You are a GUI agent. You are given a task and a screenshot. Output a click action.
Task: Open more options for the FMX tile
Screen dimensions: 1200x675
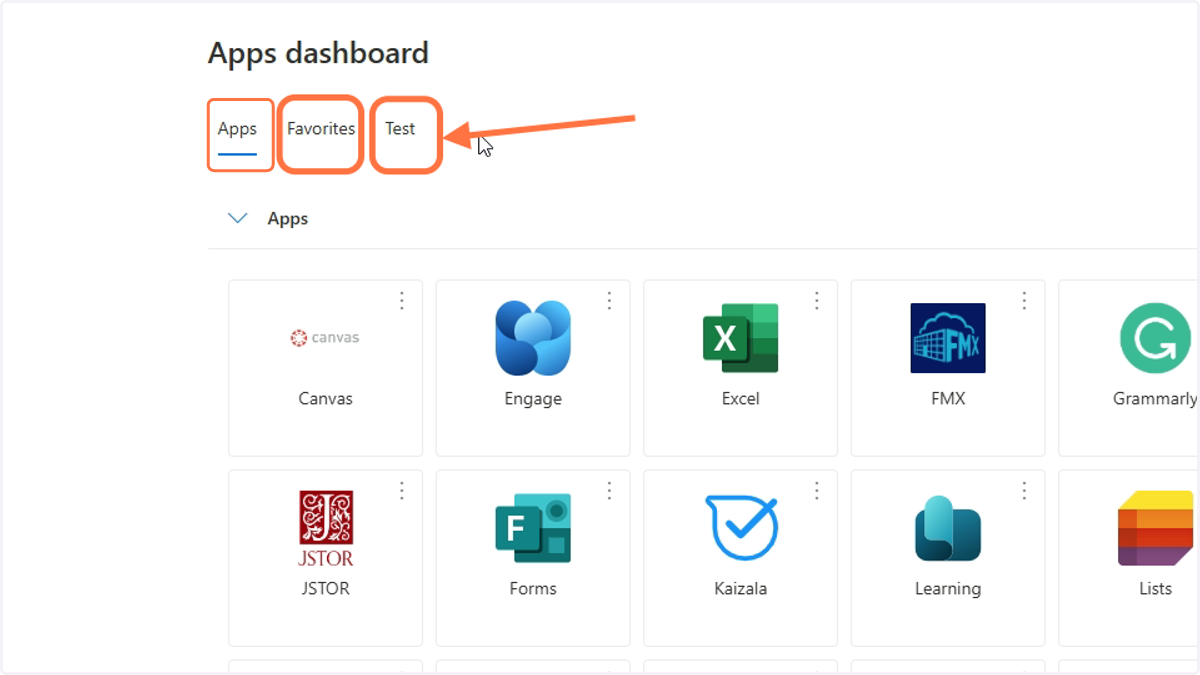click(1024, 300)
